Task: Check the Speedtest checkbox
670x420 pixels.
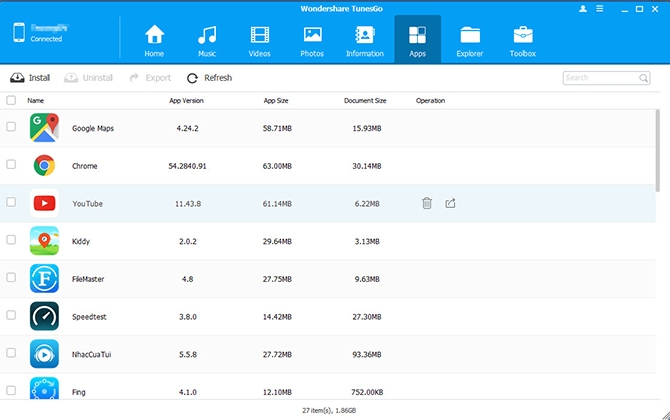Action: coord(11,315)
